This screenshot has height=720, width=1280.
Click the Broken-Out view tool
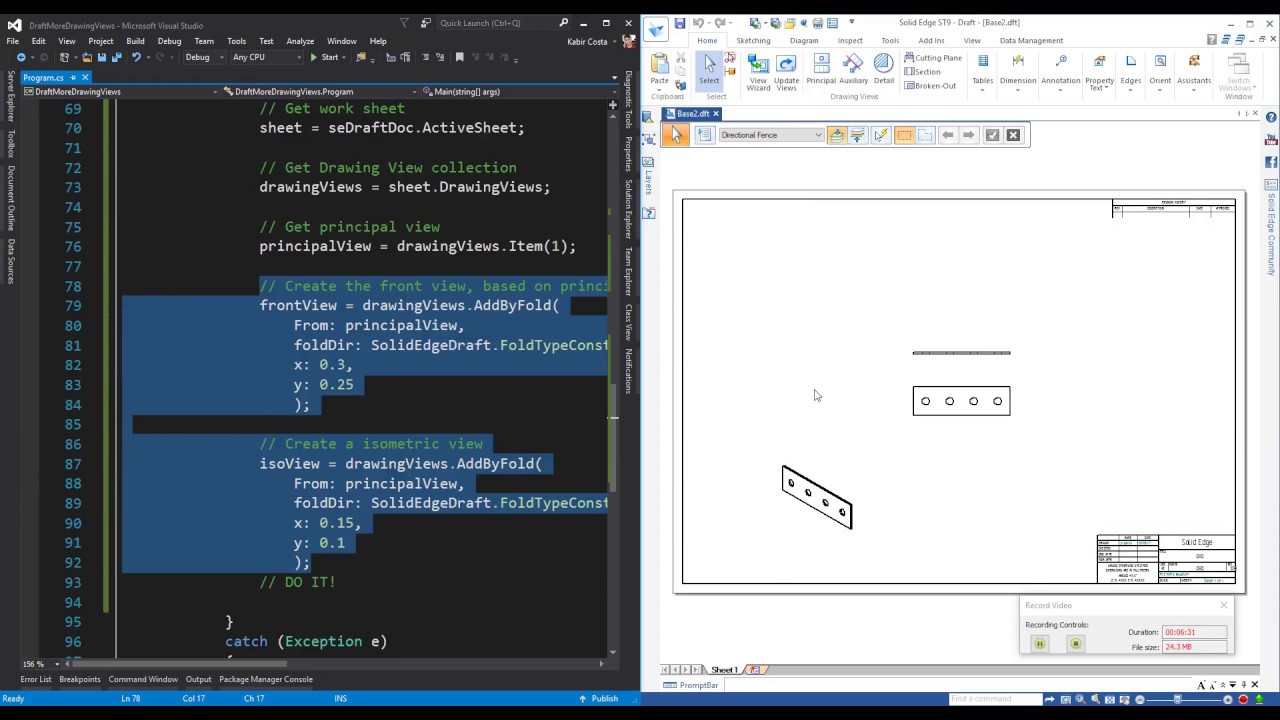tap(930, 86)
